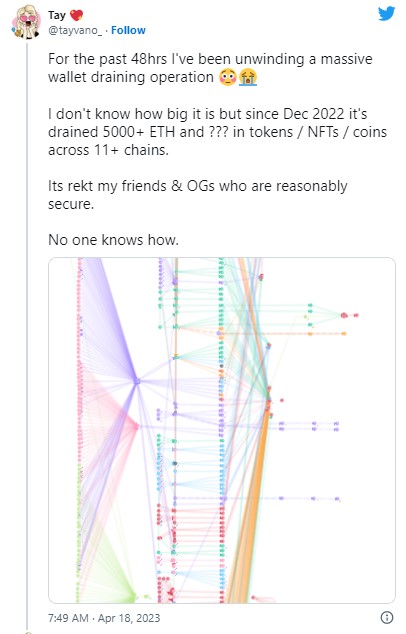Click the Twitter bird logo
The width and height of the screenshot is (406, 634).
(386, 14)
